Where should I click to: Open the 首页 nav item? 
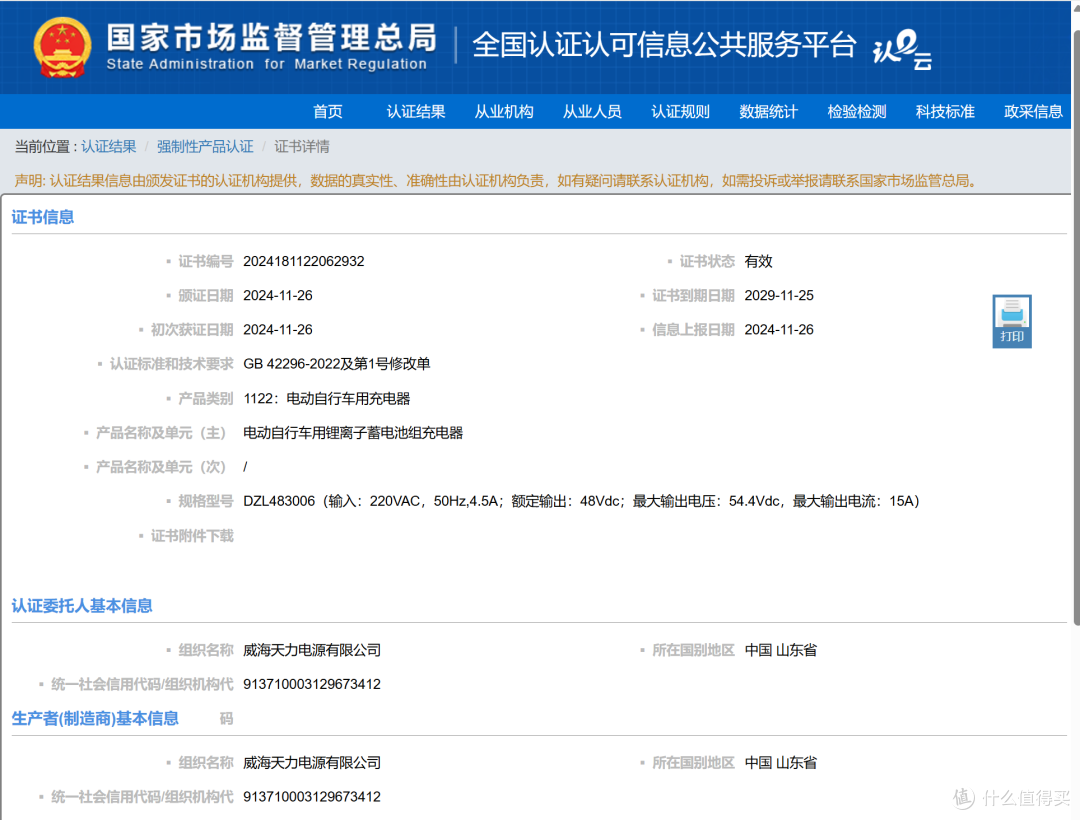click(327, 112)
